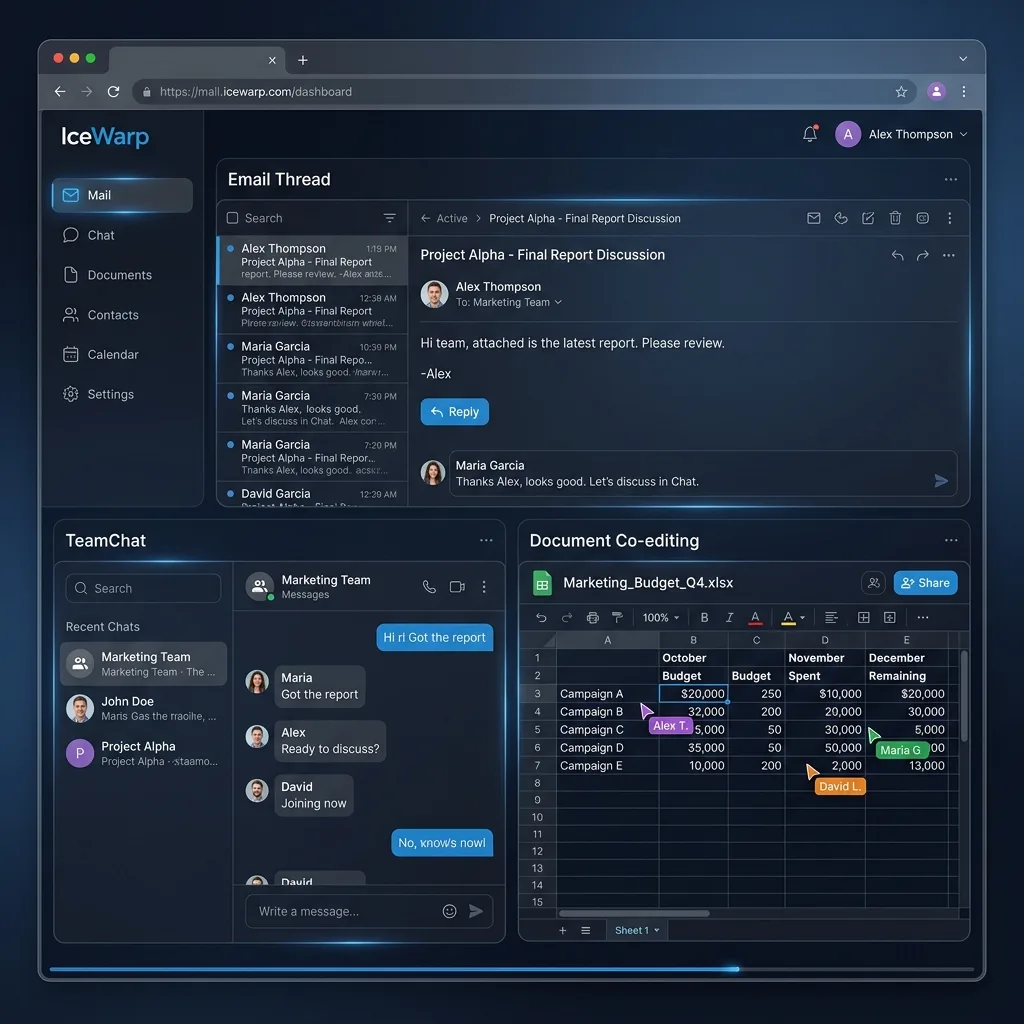The height and width of the screenshot is (1024, 1024).
Task: Open the 100% zoom dropdown
Action: (661, 618)
